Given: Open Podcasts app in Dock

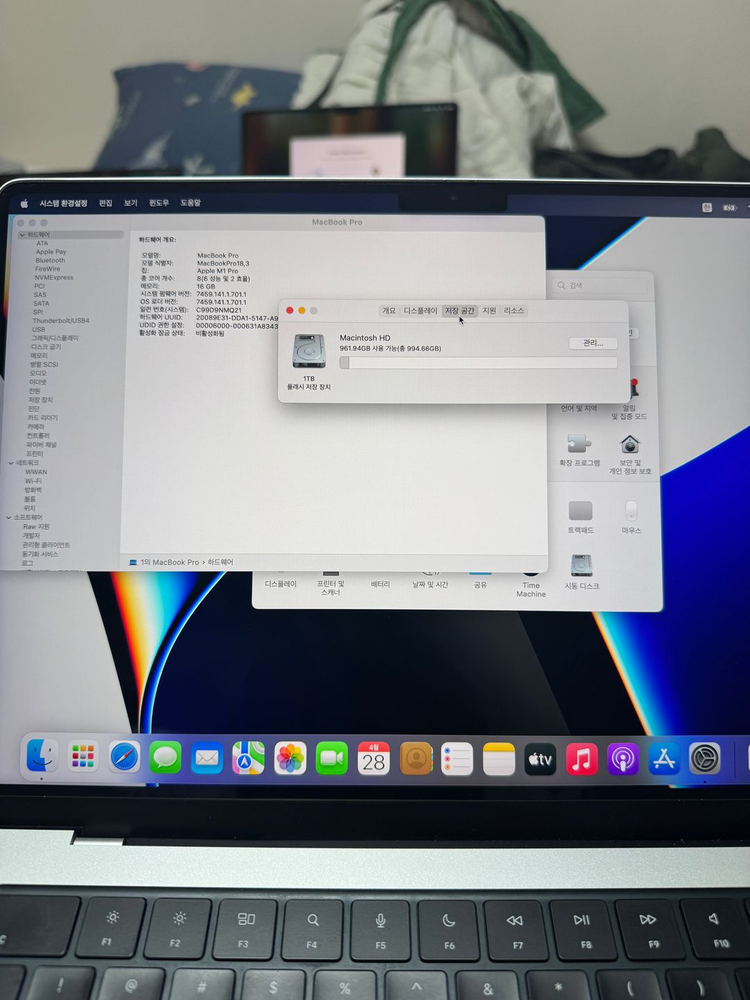Looking at the screenshot, I should (622, 759).
